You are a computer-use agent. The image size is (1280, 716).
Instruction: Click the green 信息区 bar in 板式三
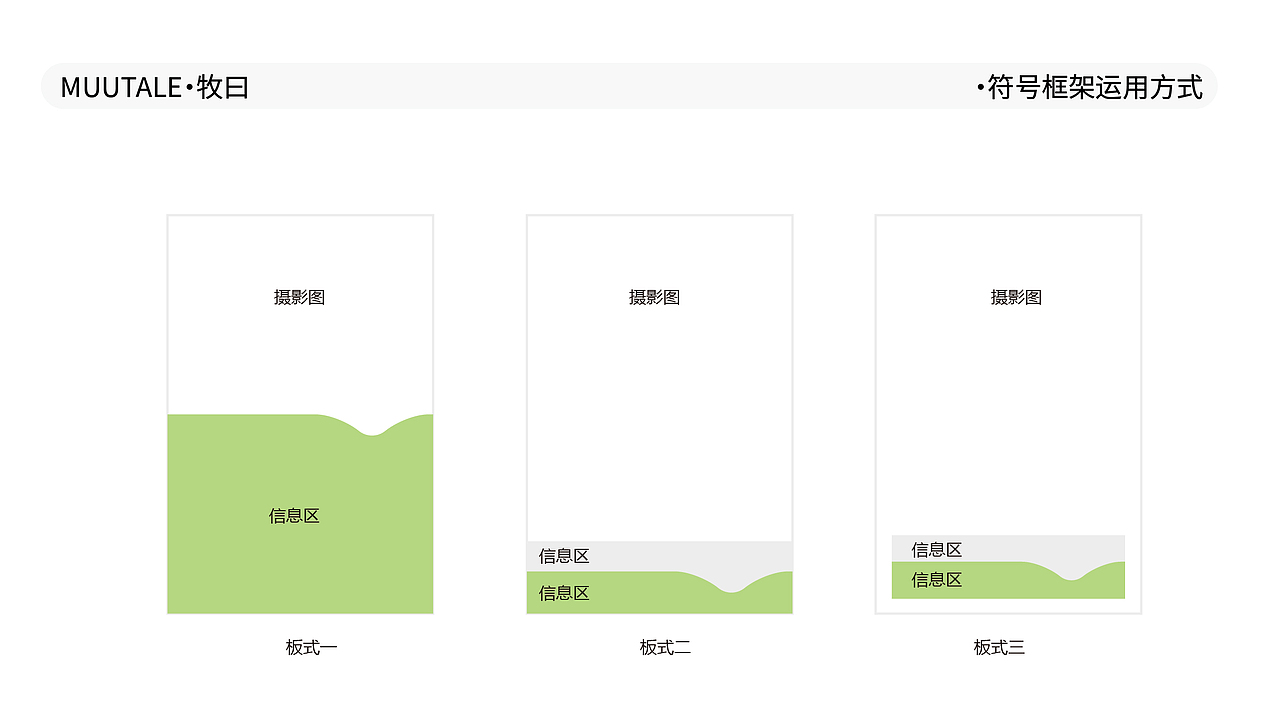click(937, 580)
